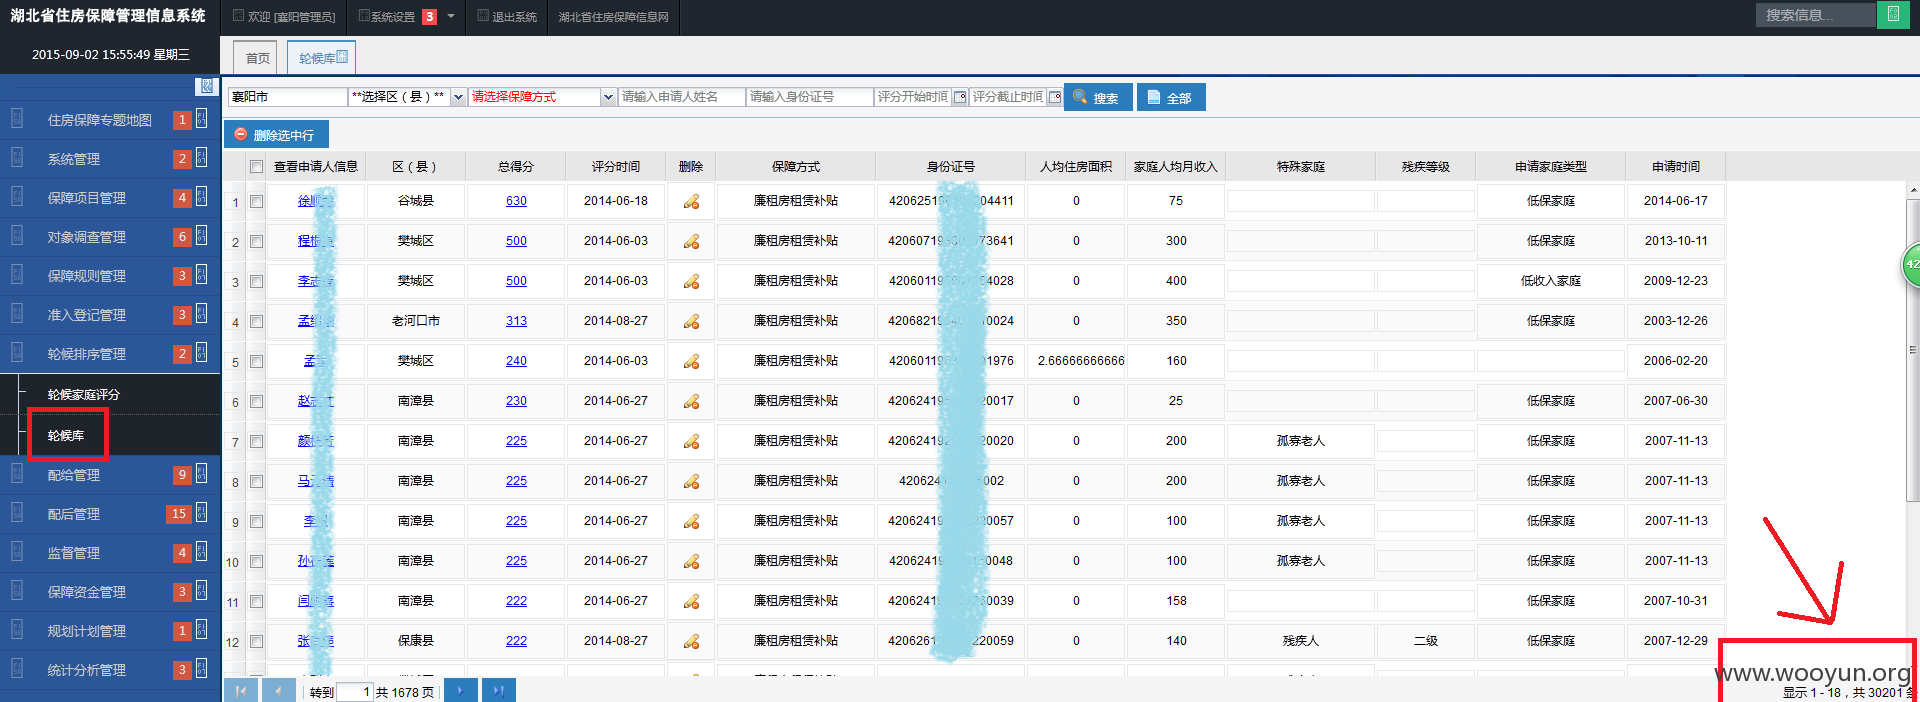Click the page number input box
1920x702 pixels.
[x=354, y=692]
